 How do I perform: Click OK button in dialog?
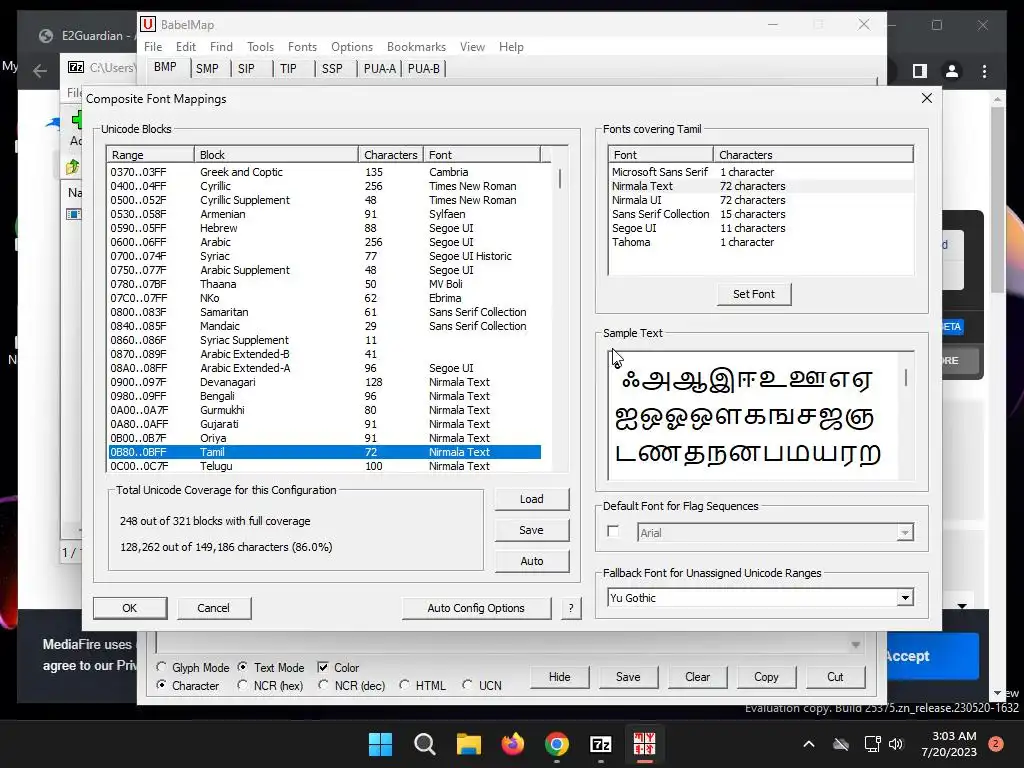pyautogui.click(x=130, y=608)
